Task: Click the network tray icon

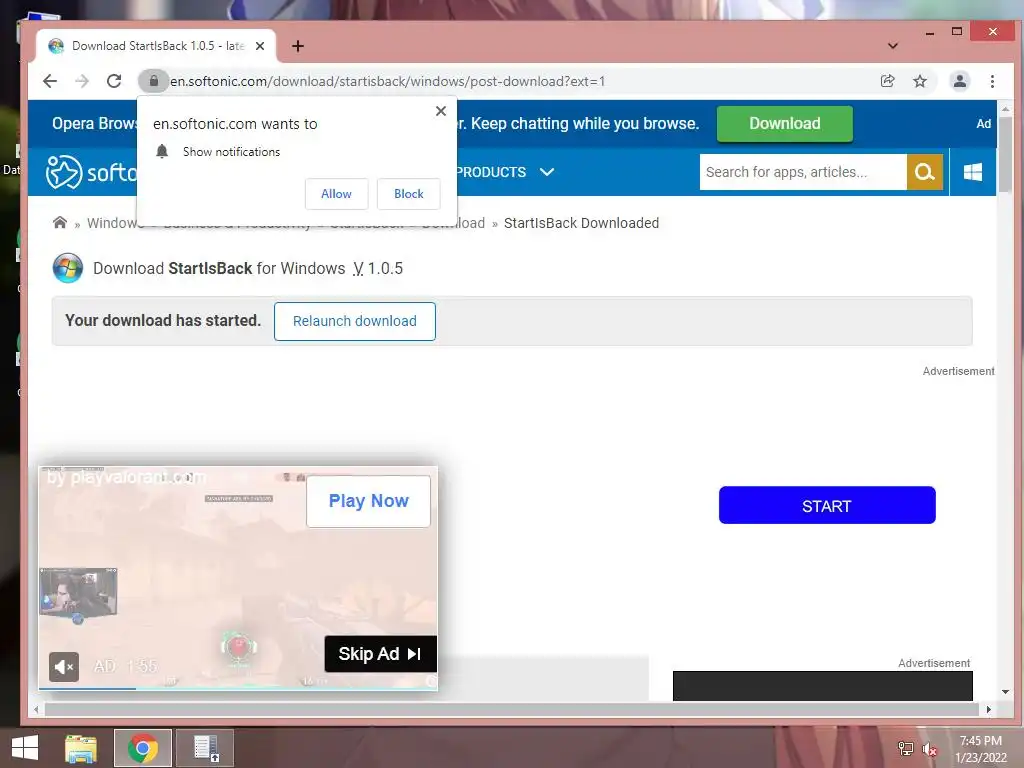Action: click(905, 749)
